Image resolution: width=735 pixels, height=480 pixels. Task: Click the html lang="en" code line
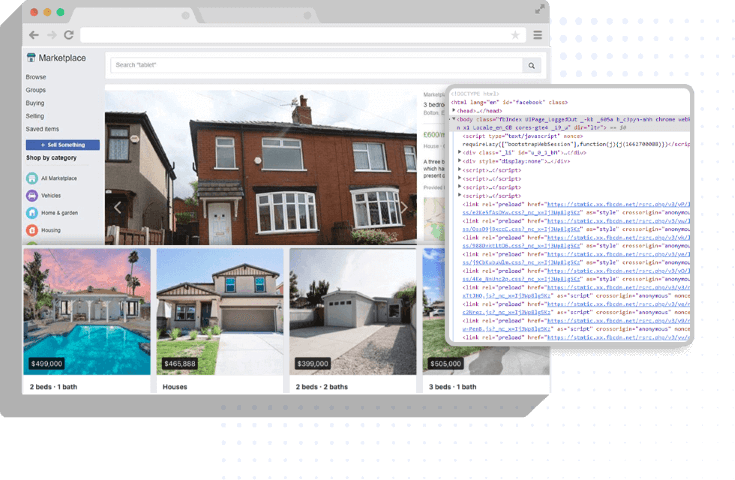pos(510,102)
